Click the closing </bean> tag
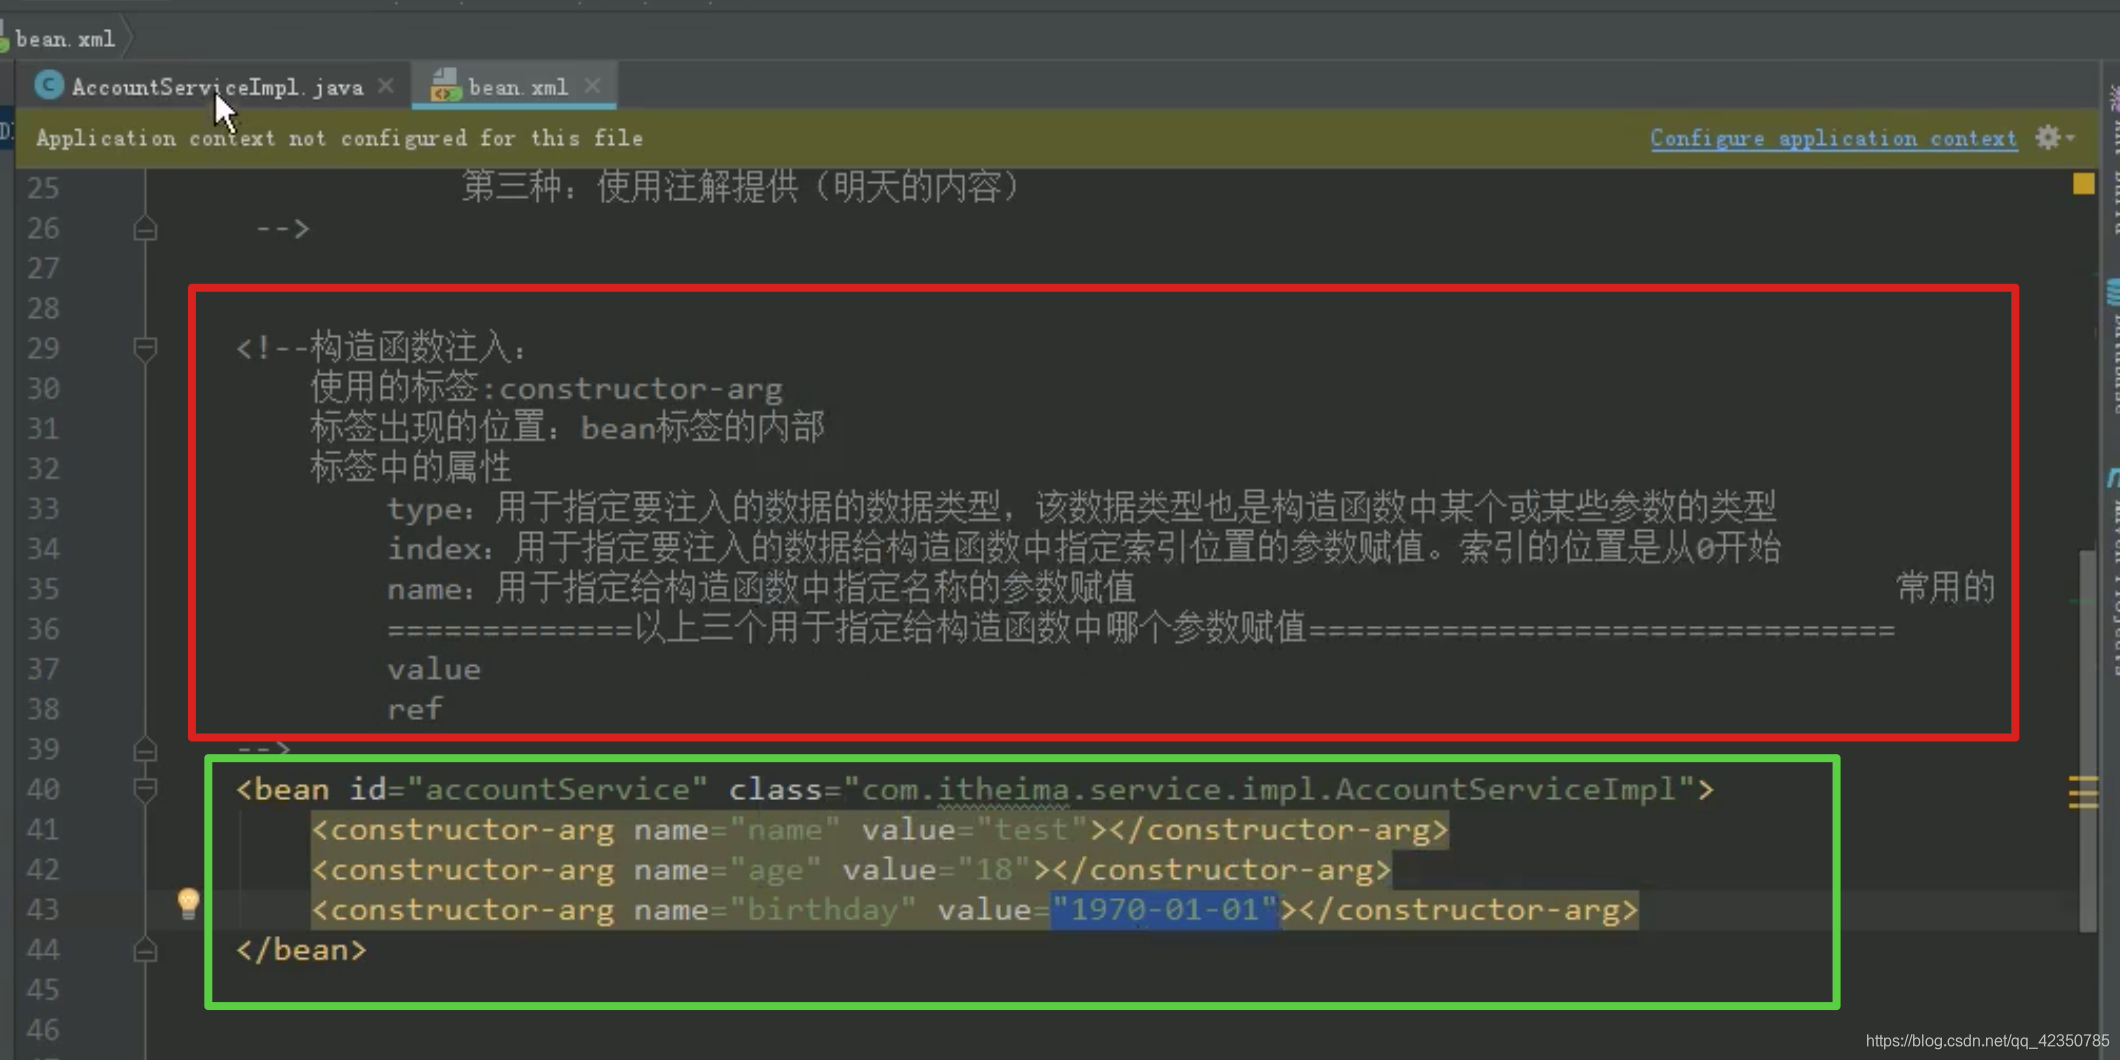2120x1060 pixels. coord(301,950)
